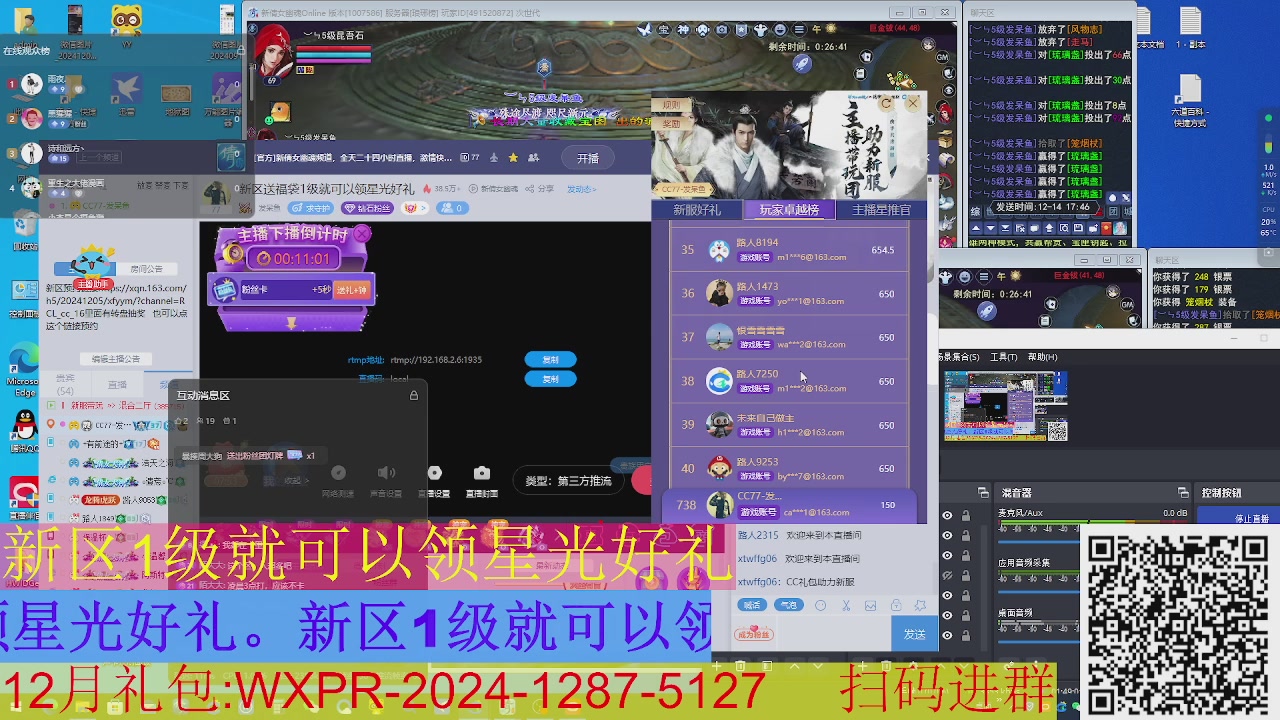Screen dimensions: 1280x720
Task: Click the 求守护 pill button
Action: tap(311, 208)
